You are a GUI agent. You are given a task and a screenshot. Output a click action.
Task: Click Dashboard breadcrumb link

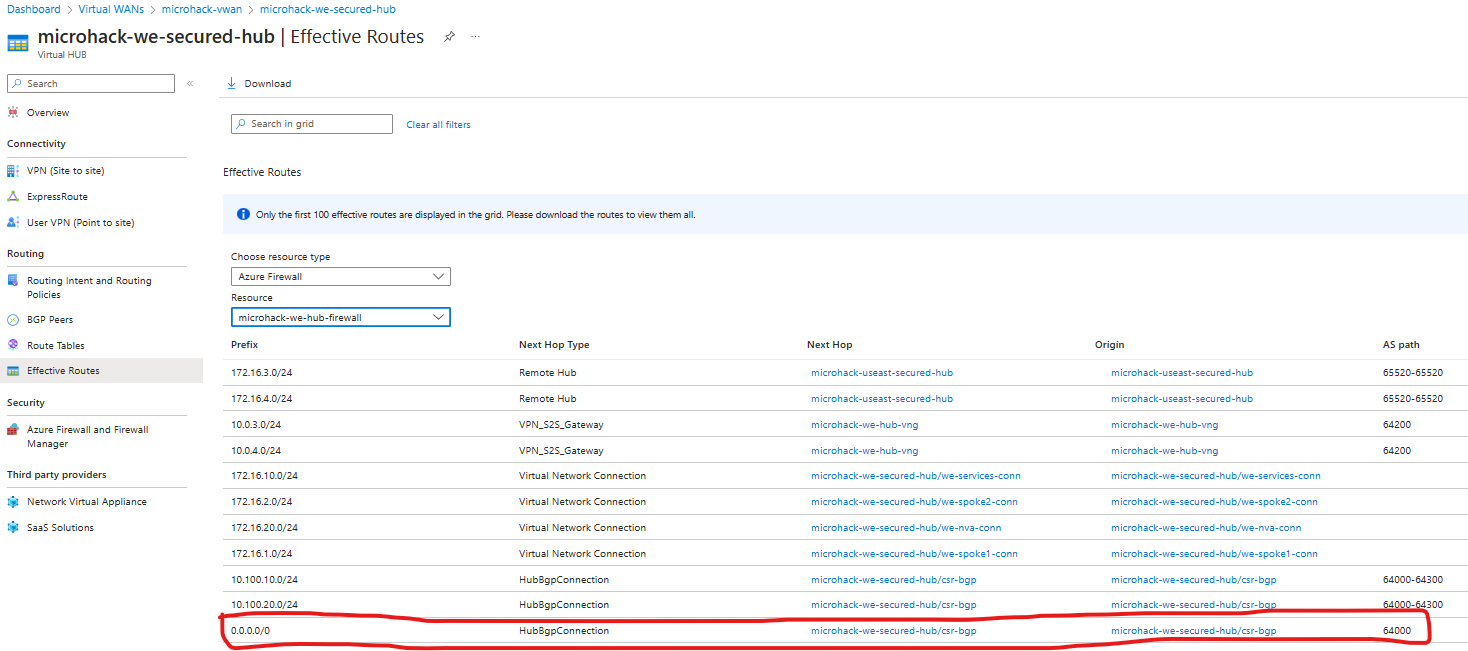34,9
